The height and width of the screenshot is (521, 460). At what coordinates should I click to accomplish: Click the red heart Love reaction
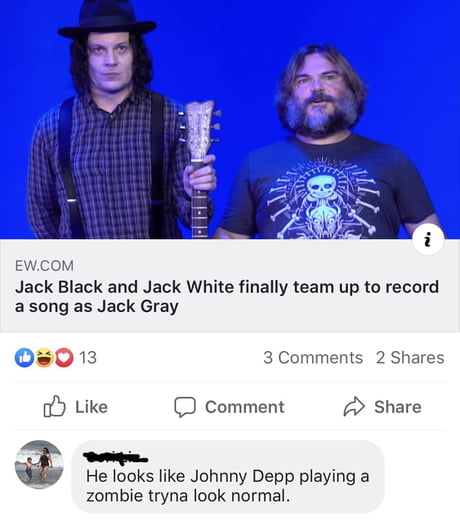coord(64,358)
